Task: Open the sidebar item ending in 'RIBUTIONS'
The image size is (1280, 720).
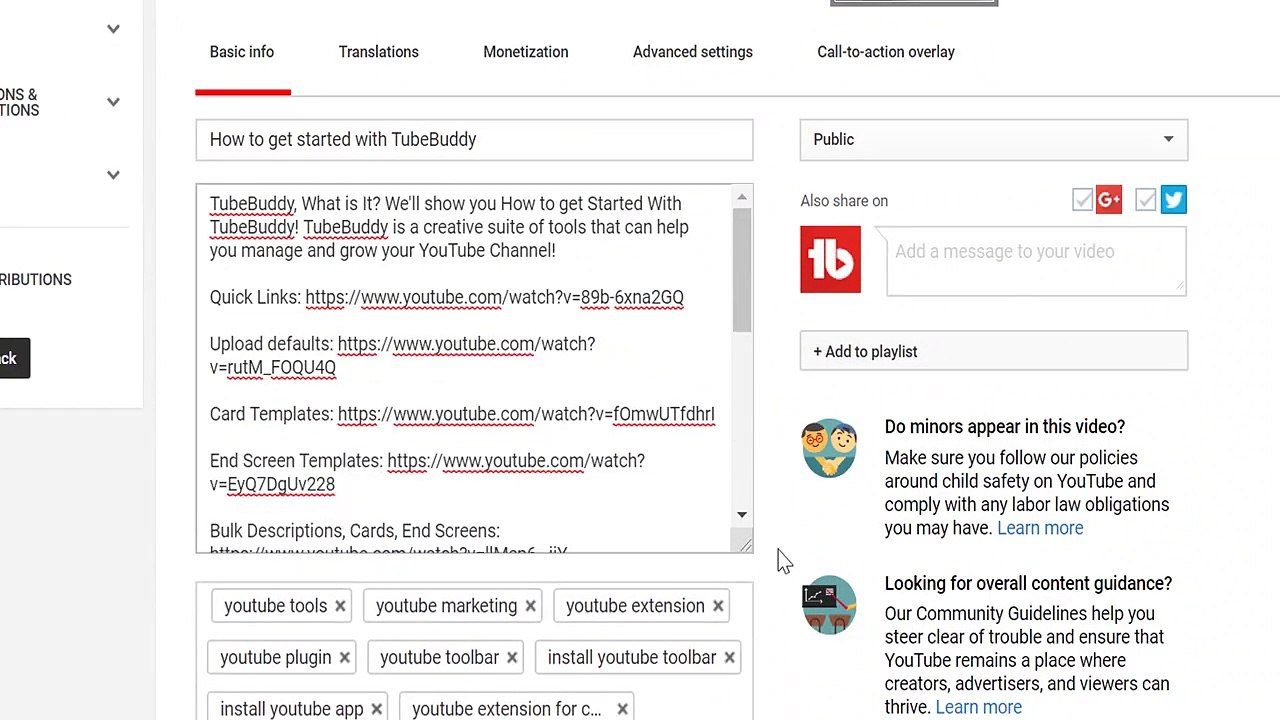Action: tap(36, 280)
